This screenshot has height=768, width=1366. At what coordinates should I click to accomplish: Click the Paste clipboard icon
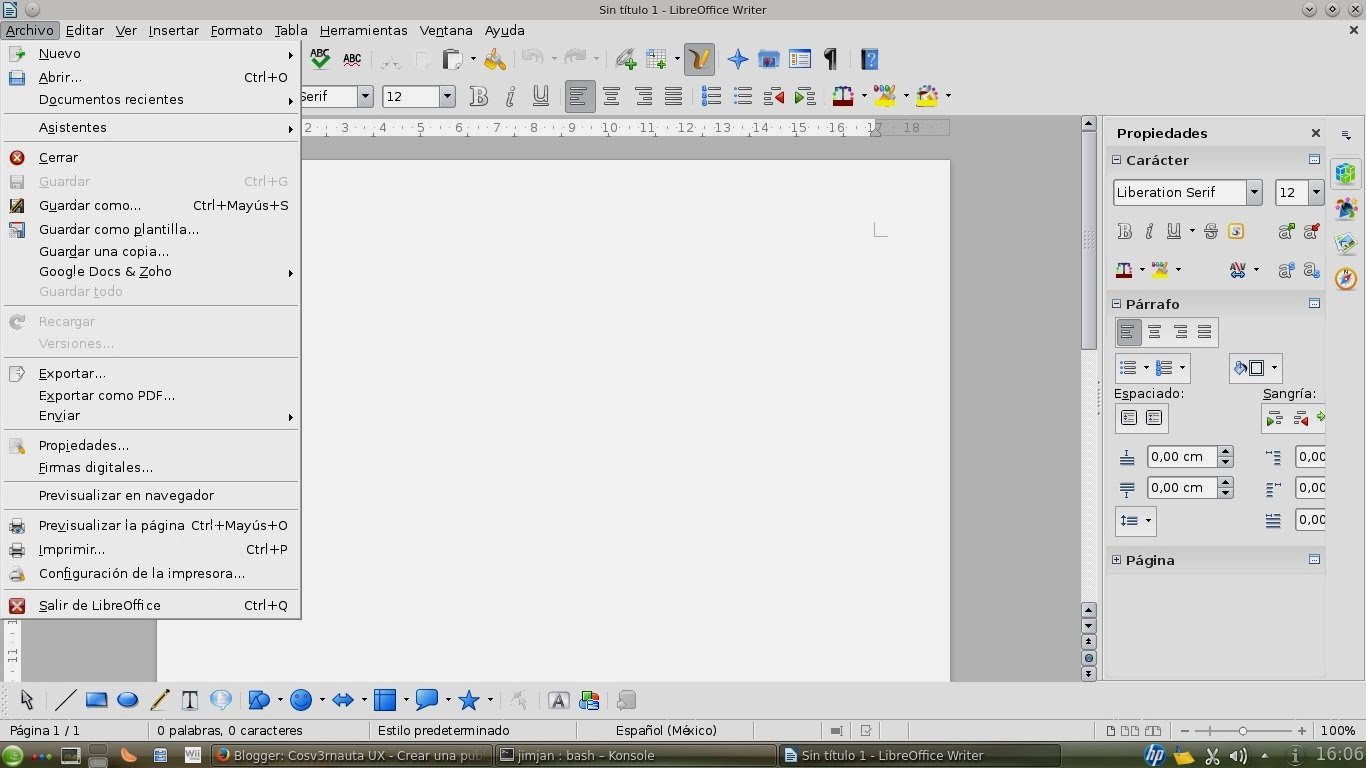[454, 59]
